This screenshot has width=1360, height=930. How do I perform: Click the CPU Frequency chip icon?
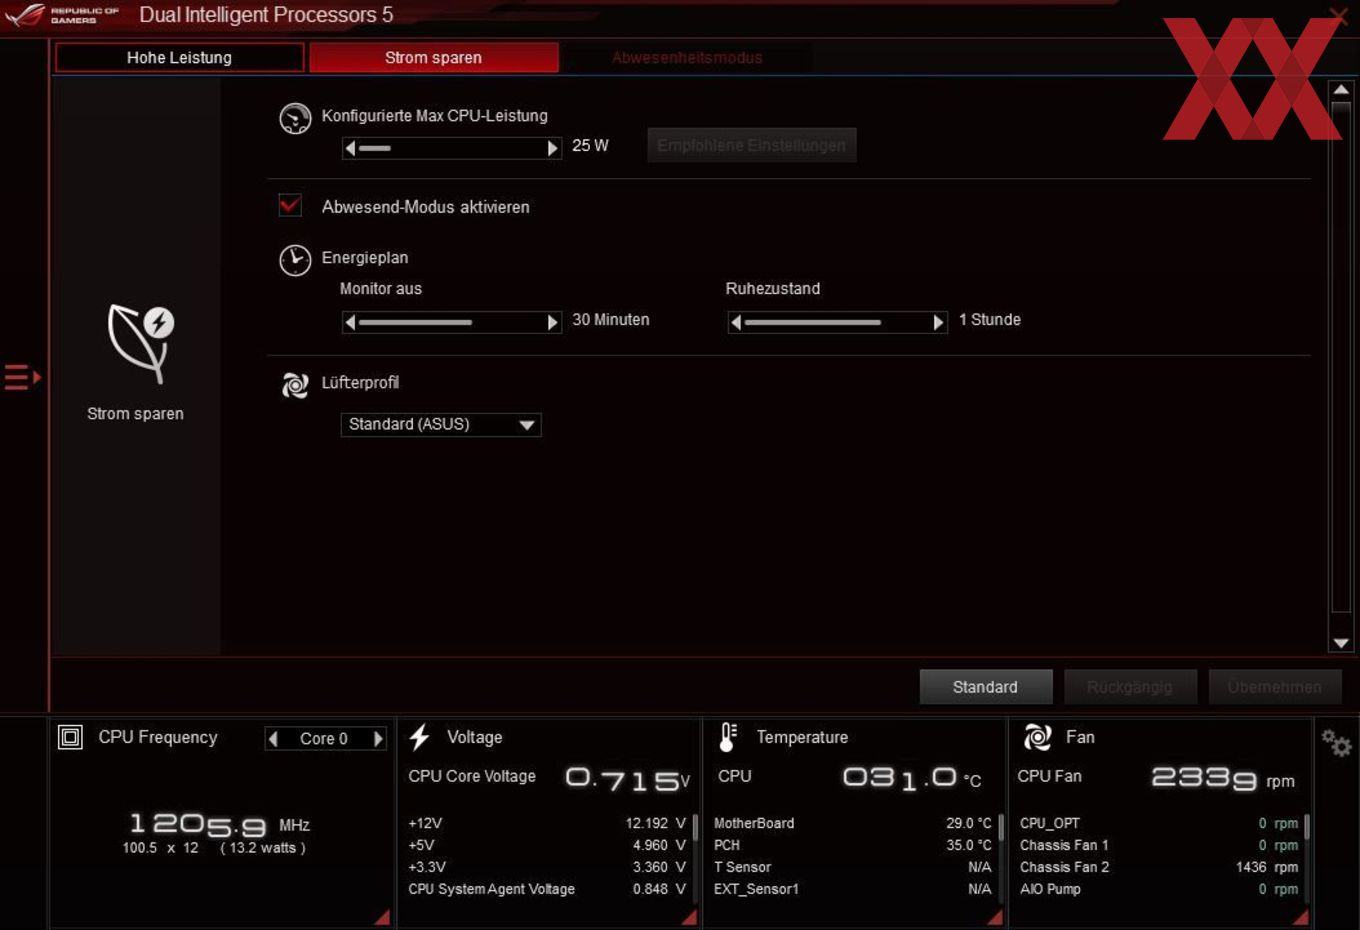70,738
